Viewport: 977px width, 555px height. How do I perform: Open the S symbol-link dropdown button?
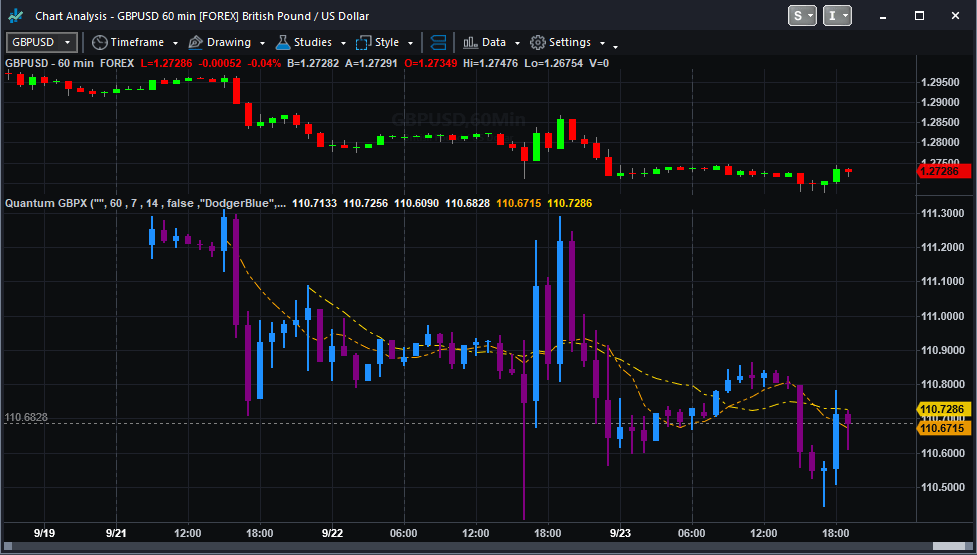pos(802,16)
